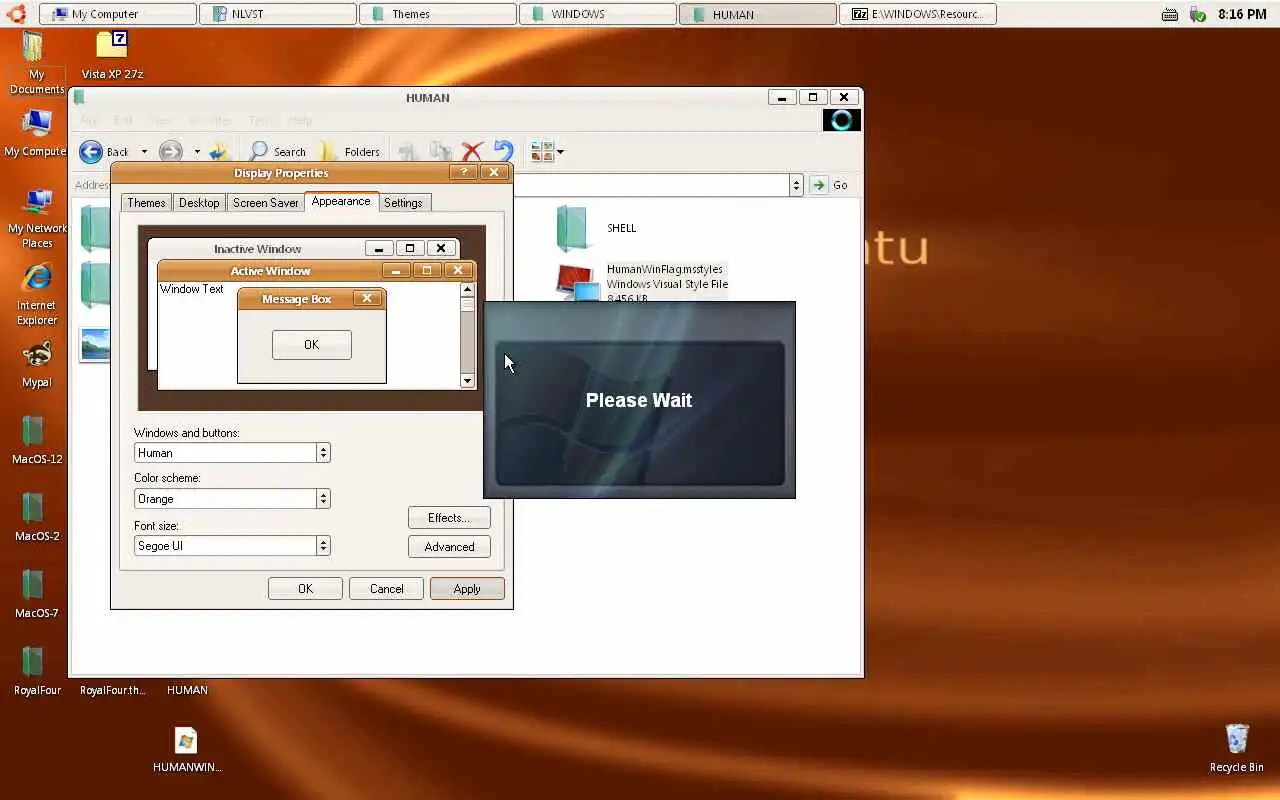This screenshot has width=1280, height=800.
Task: Switch to Themes taskbar button
Action: pyautogui.click(x=437, y=14)
